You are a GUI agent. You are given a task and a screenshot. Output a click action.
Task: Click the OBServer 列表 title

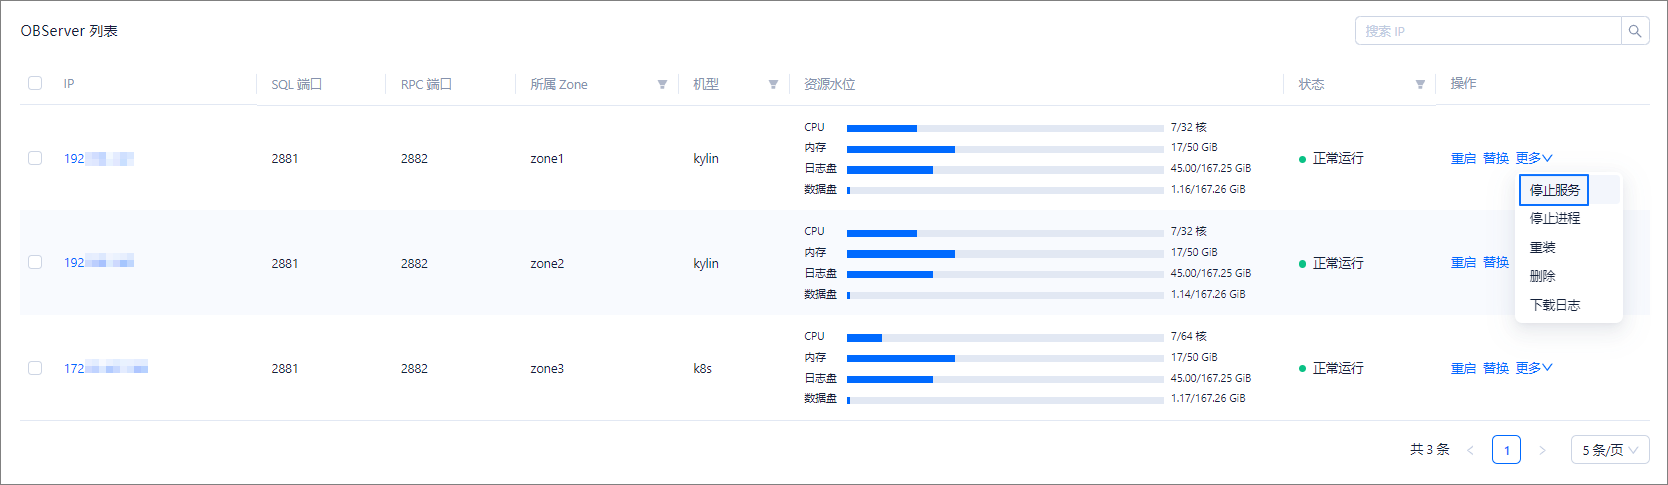pos(69,31)
